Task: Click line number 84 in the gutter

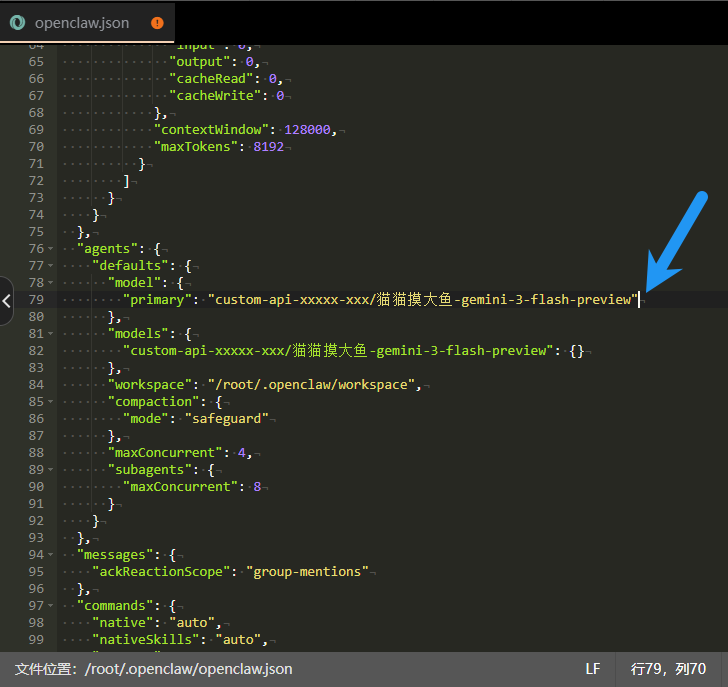Action: pyautogui.click(x=36, y=385)
